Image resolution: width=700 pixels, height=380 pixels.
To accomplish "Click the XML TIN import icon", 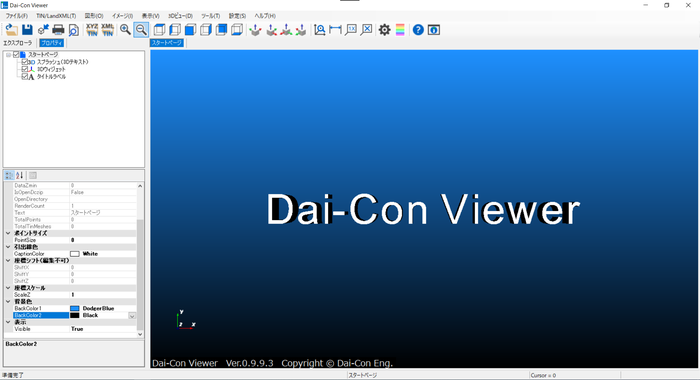I will click(108, 30).
